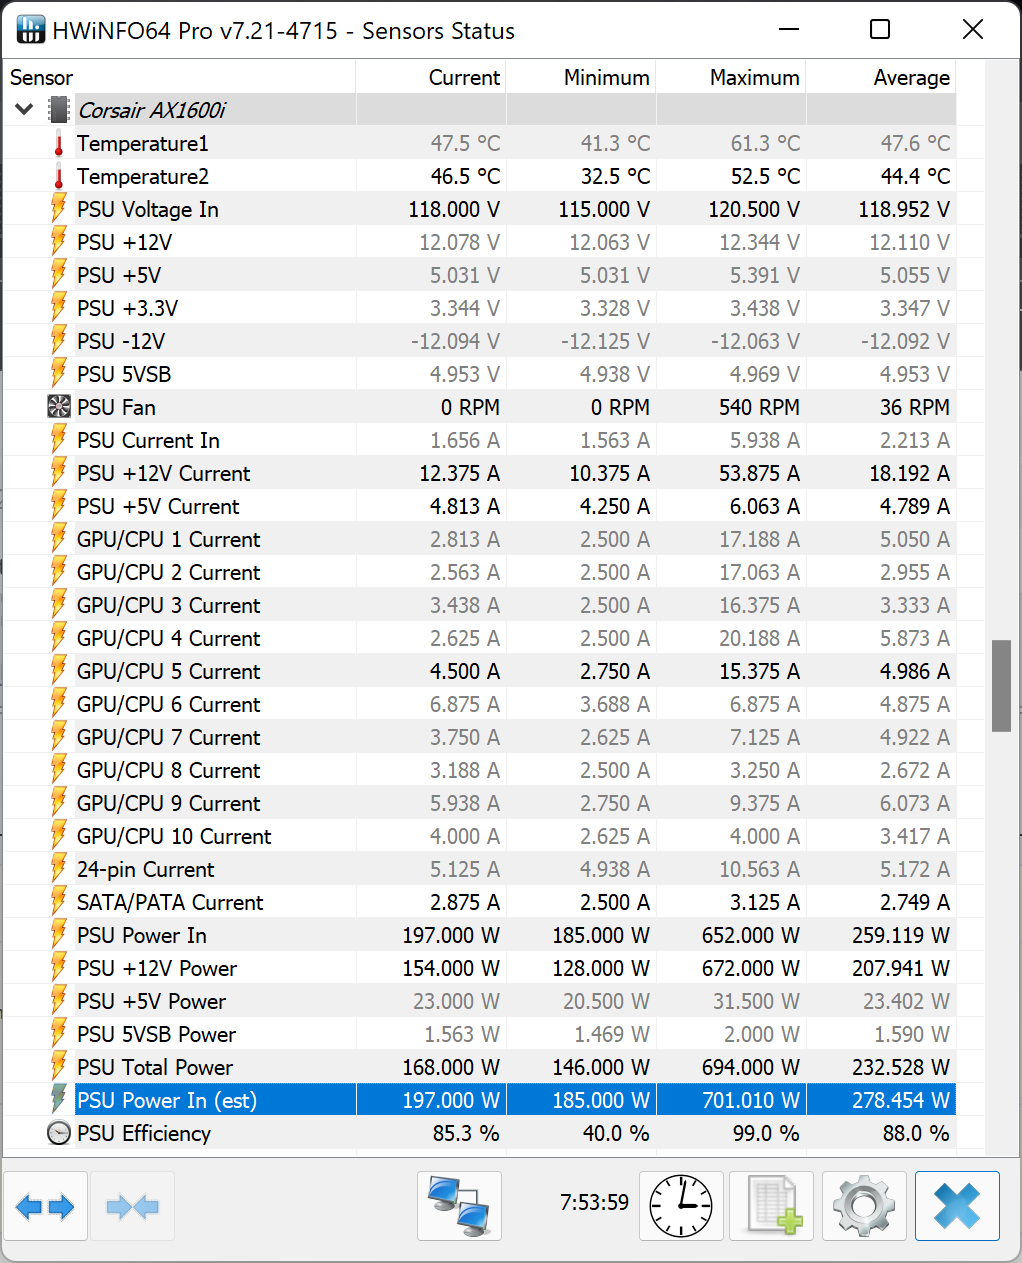Click the PSU Fan icon
Image resolution: width=1022 pixels, height=1263 pixels.
pos(59,407)
